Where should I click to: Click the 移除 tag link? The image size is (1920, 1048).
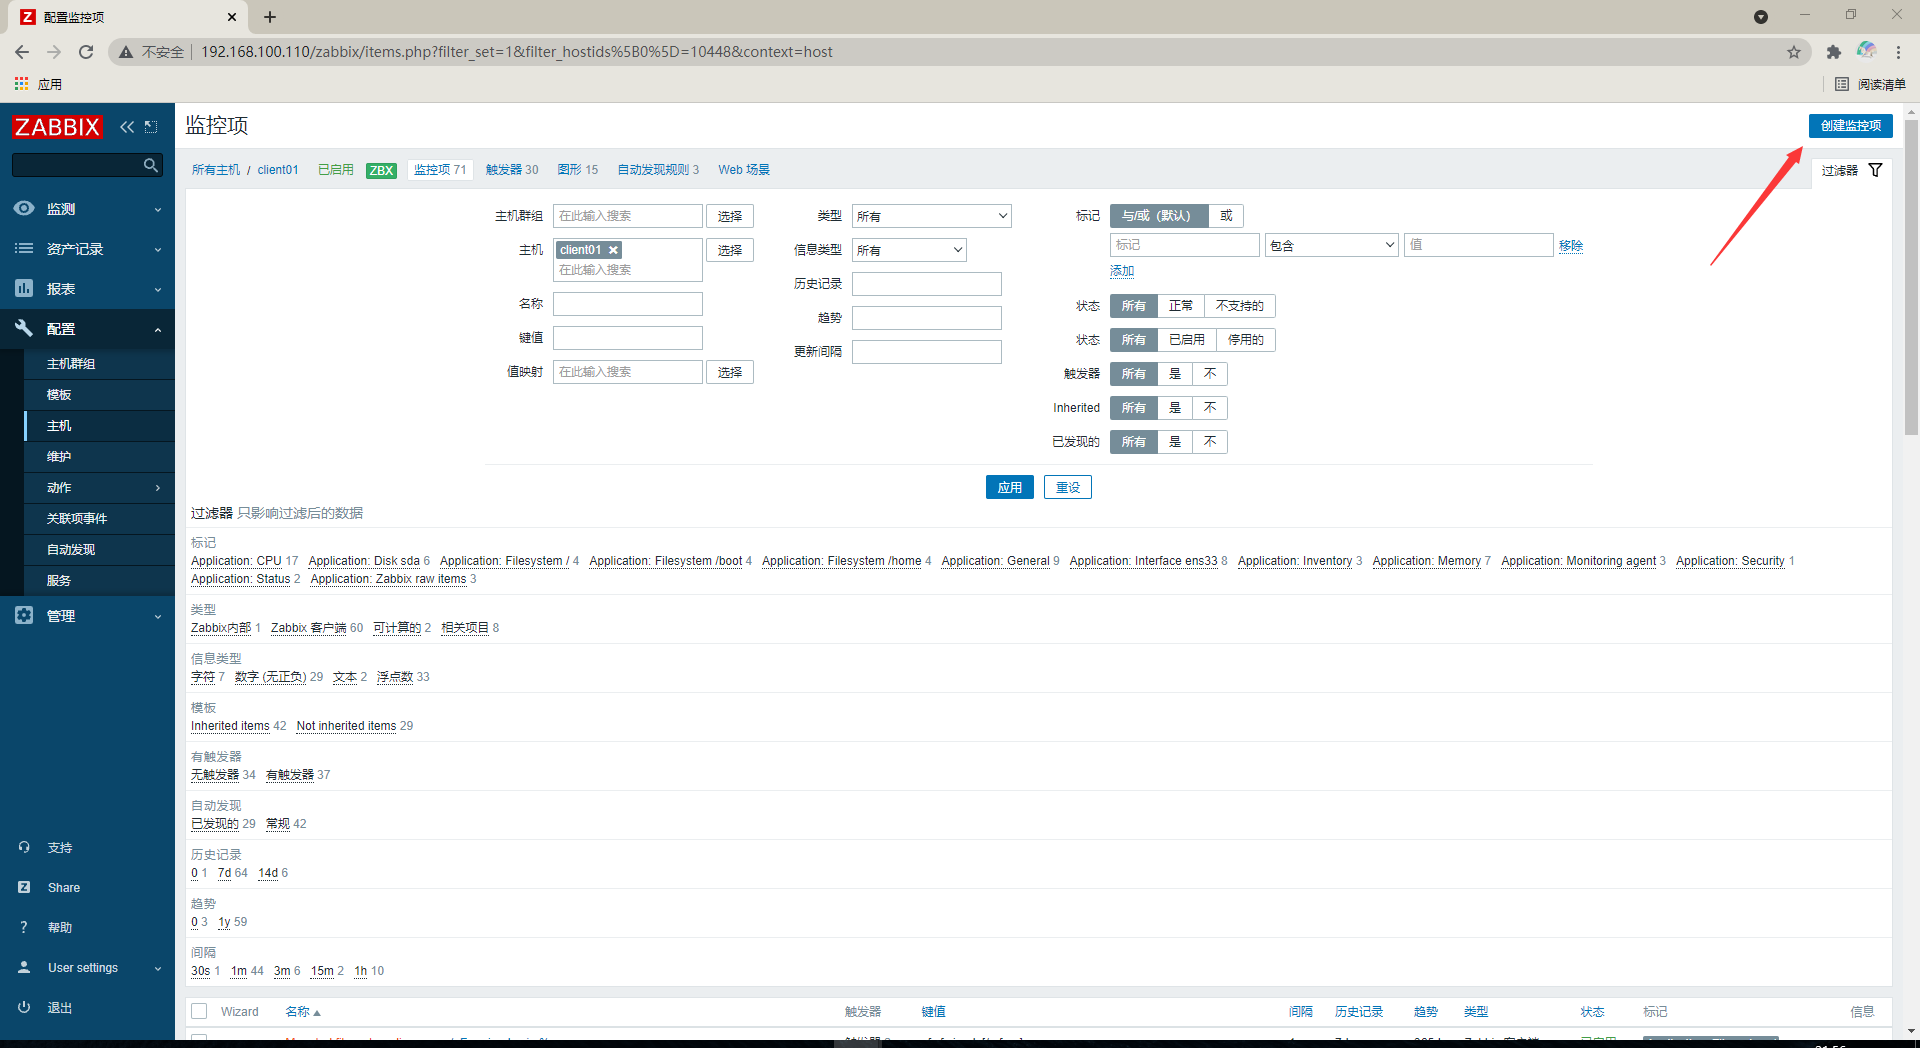[x=1570, y=245]
